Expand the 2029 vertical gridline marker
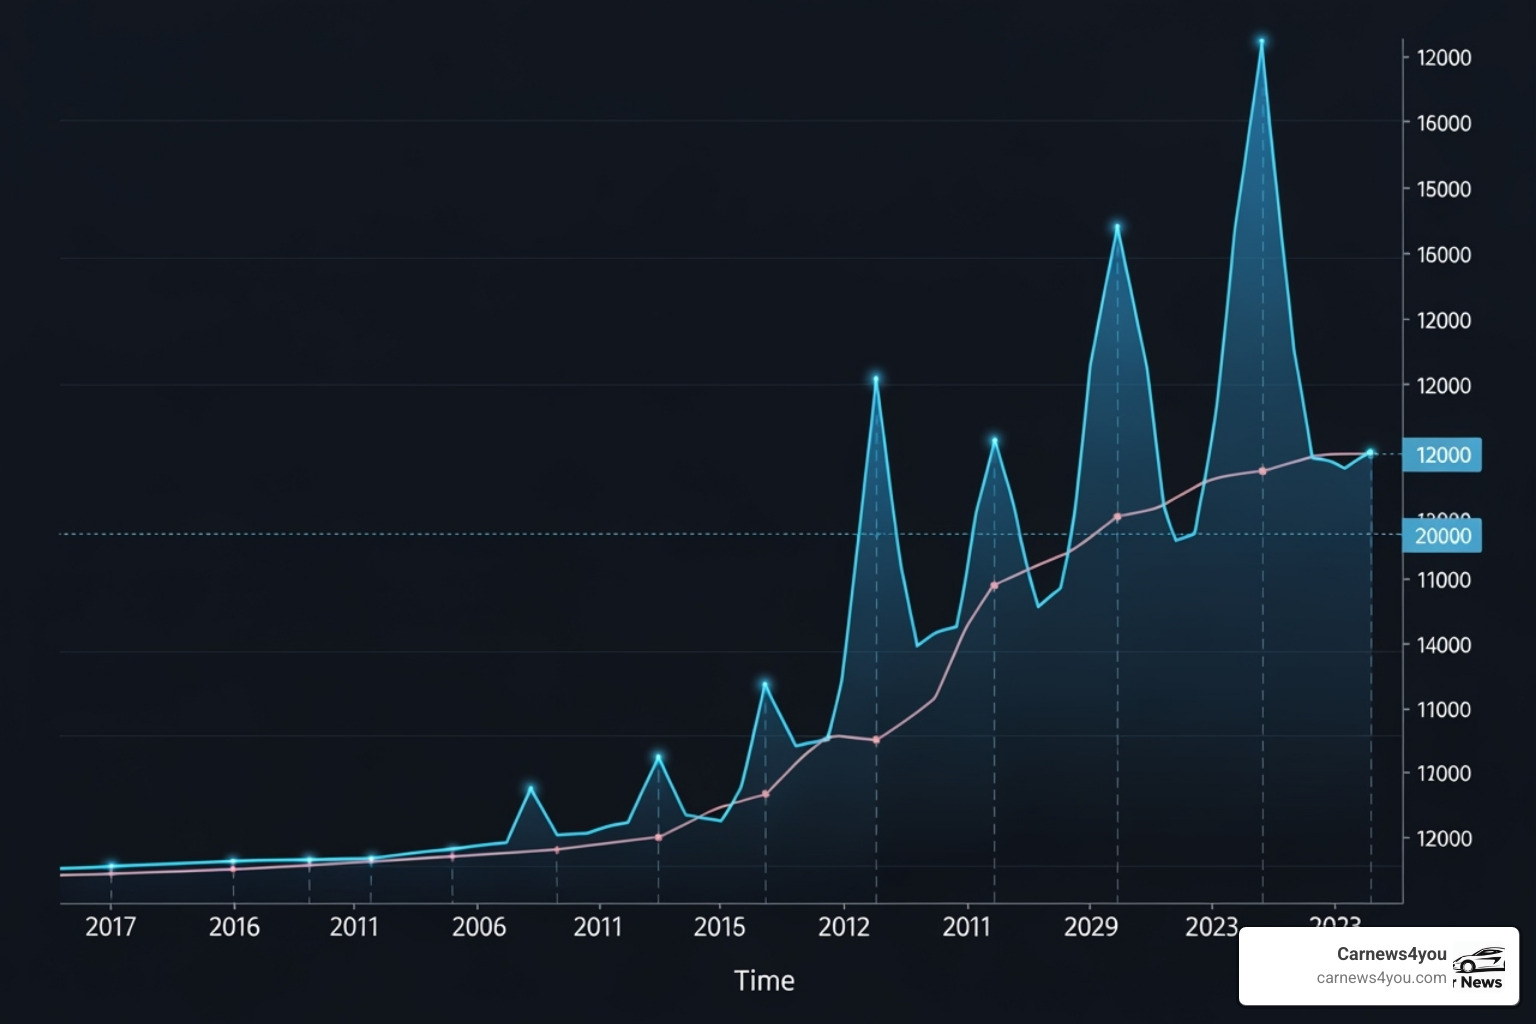1536x1024 pixels. 1116,700
